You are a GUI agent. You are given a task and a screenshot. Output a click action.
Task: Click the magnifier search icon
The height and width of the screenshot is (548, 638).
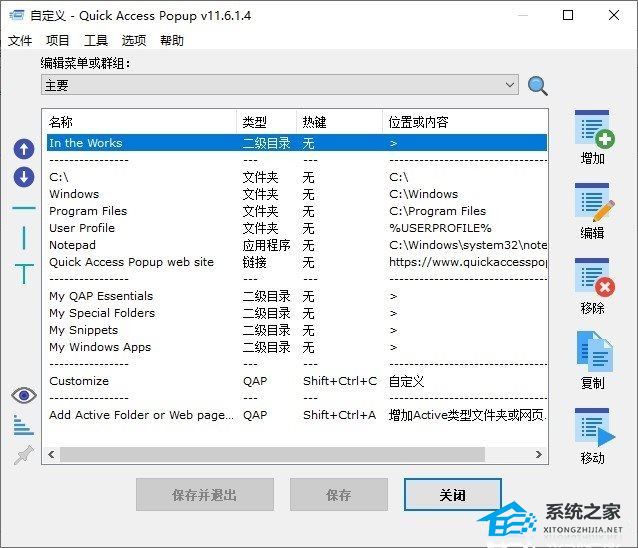click(x=538, y=86)
